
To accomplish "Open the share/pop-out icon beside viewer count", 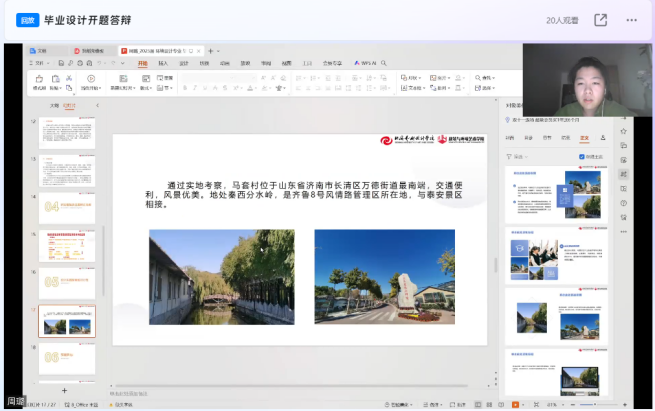I will pos(600,20).
